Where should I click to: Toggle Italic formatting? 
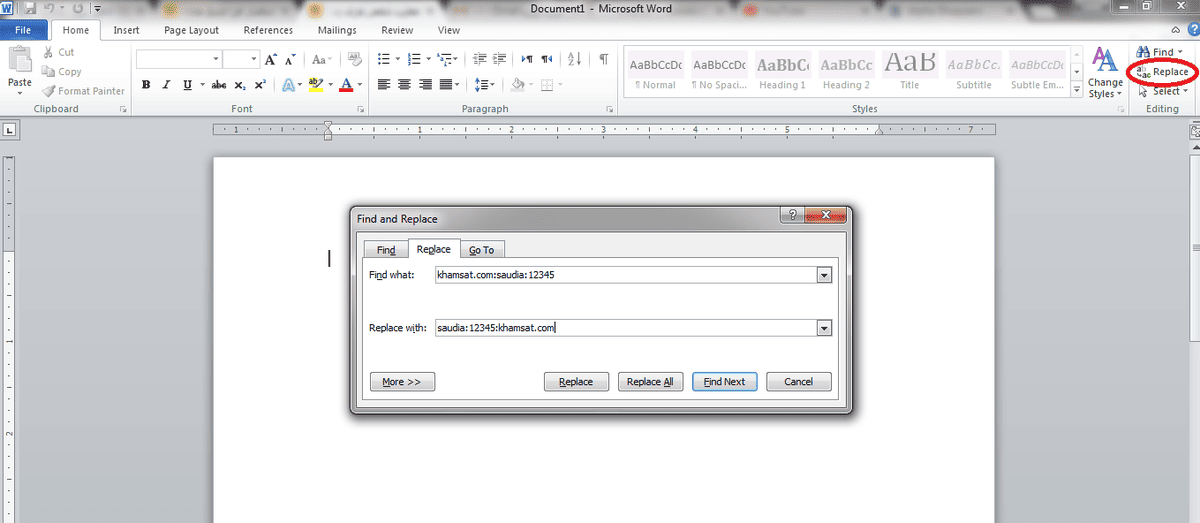coord(165,85)
